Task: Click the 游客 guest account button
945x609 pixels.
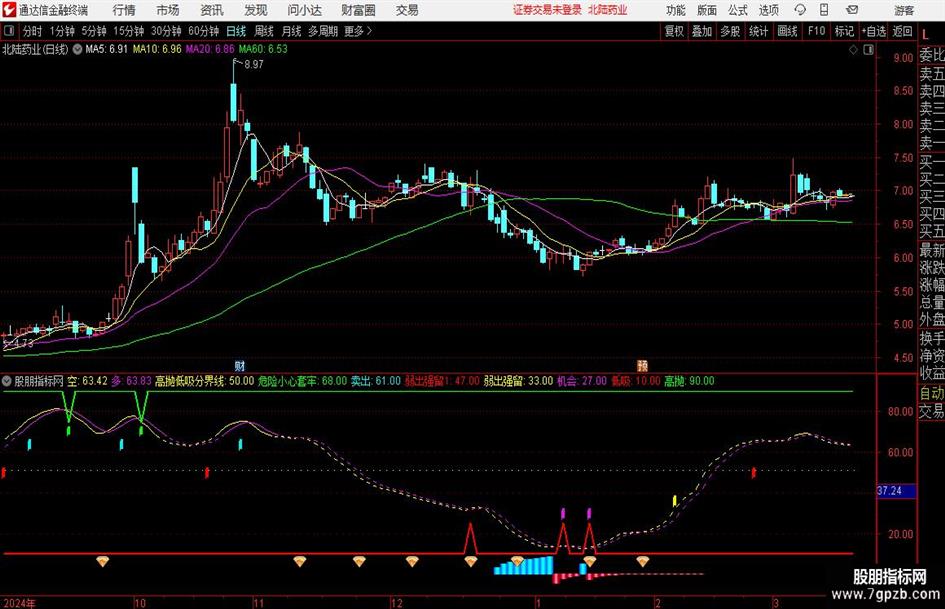Action: (x=904, y=10)
